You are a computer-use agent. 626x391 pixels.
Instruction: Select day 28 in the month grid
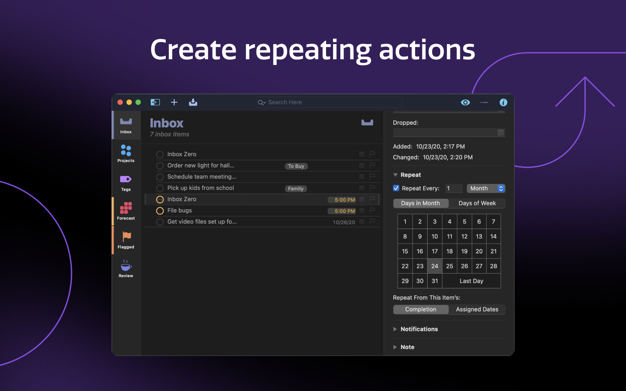pos(493,266)
